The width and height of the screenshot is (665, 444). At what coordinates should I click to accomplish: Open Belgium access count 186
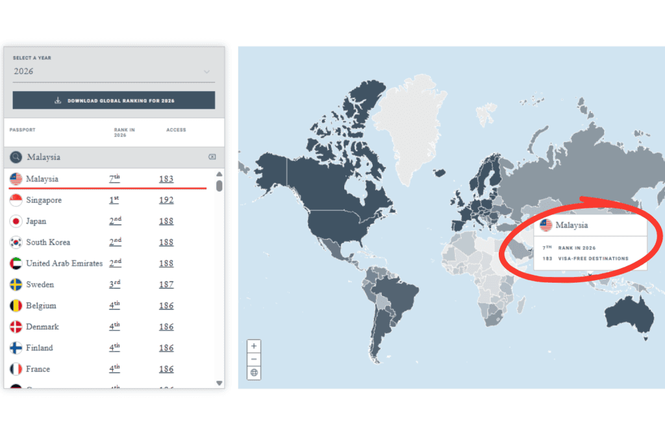[x=166, y=306]
